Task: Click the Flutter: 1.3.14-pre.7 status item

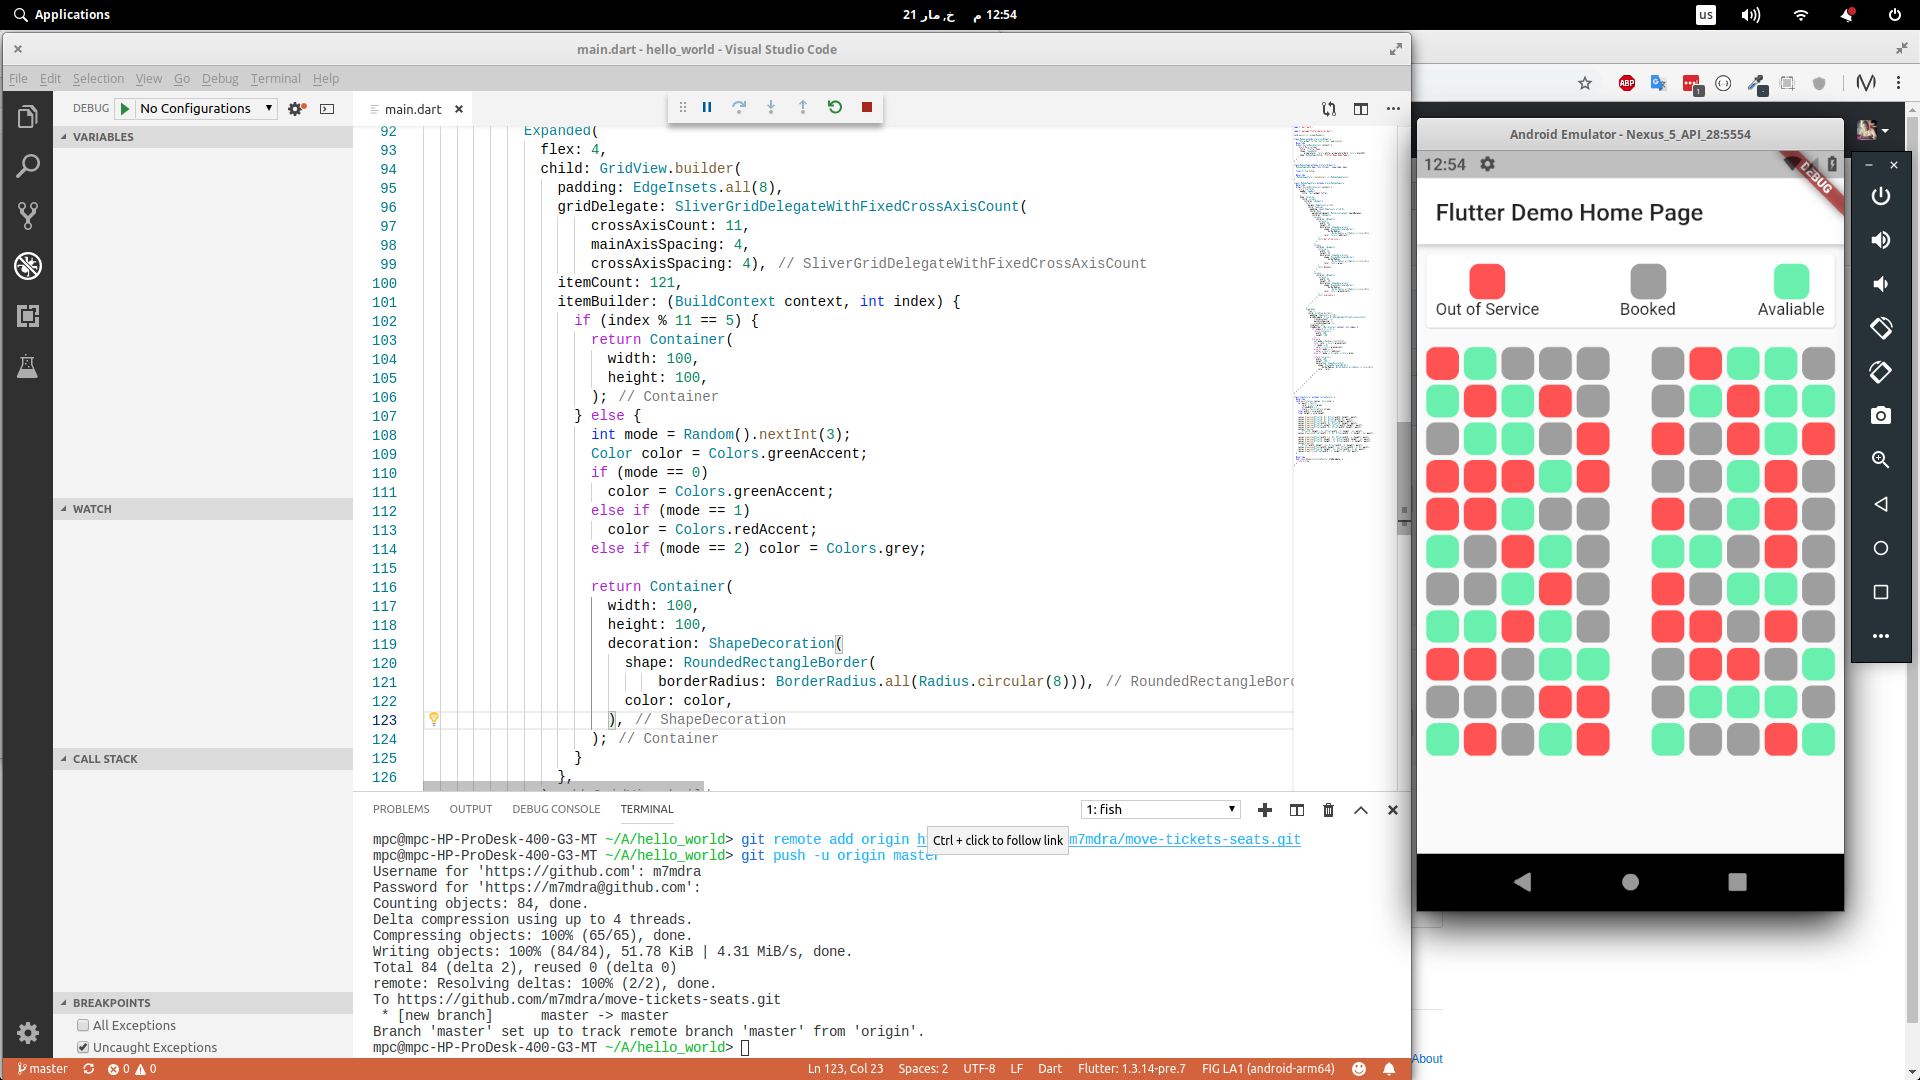Action: 1131,1068
